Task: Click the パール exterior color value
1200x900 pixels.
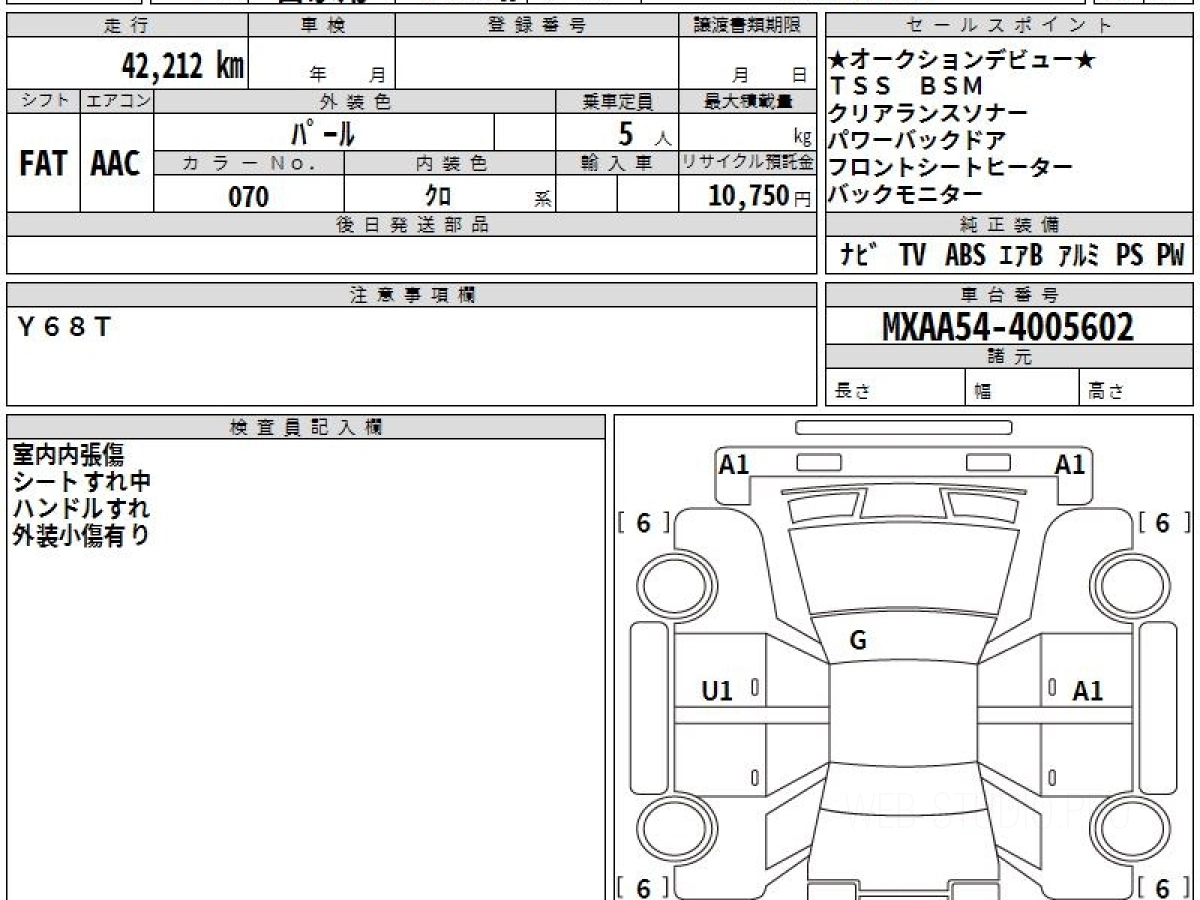Action: (323, 133)
